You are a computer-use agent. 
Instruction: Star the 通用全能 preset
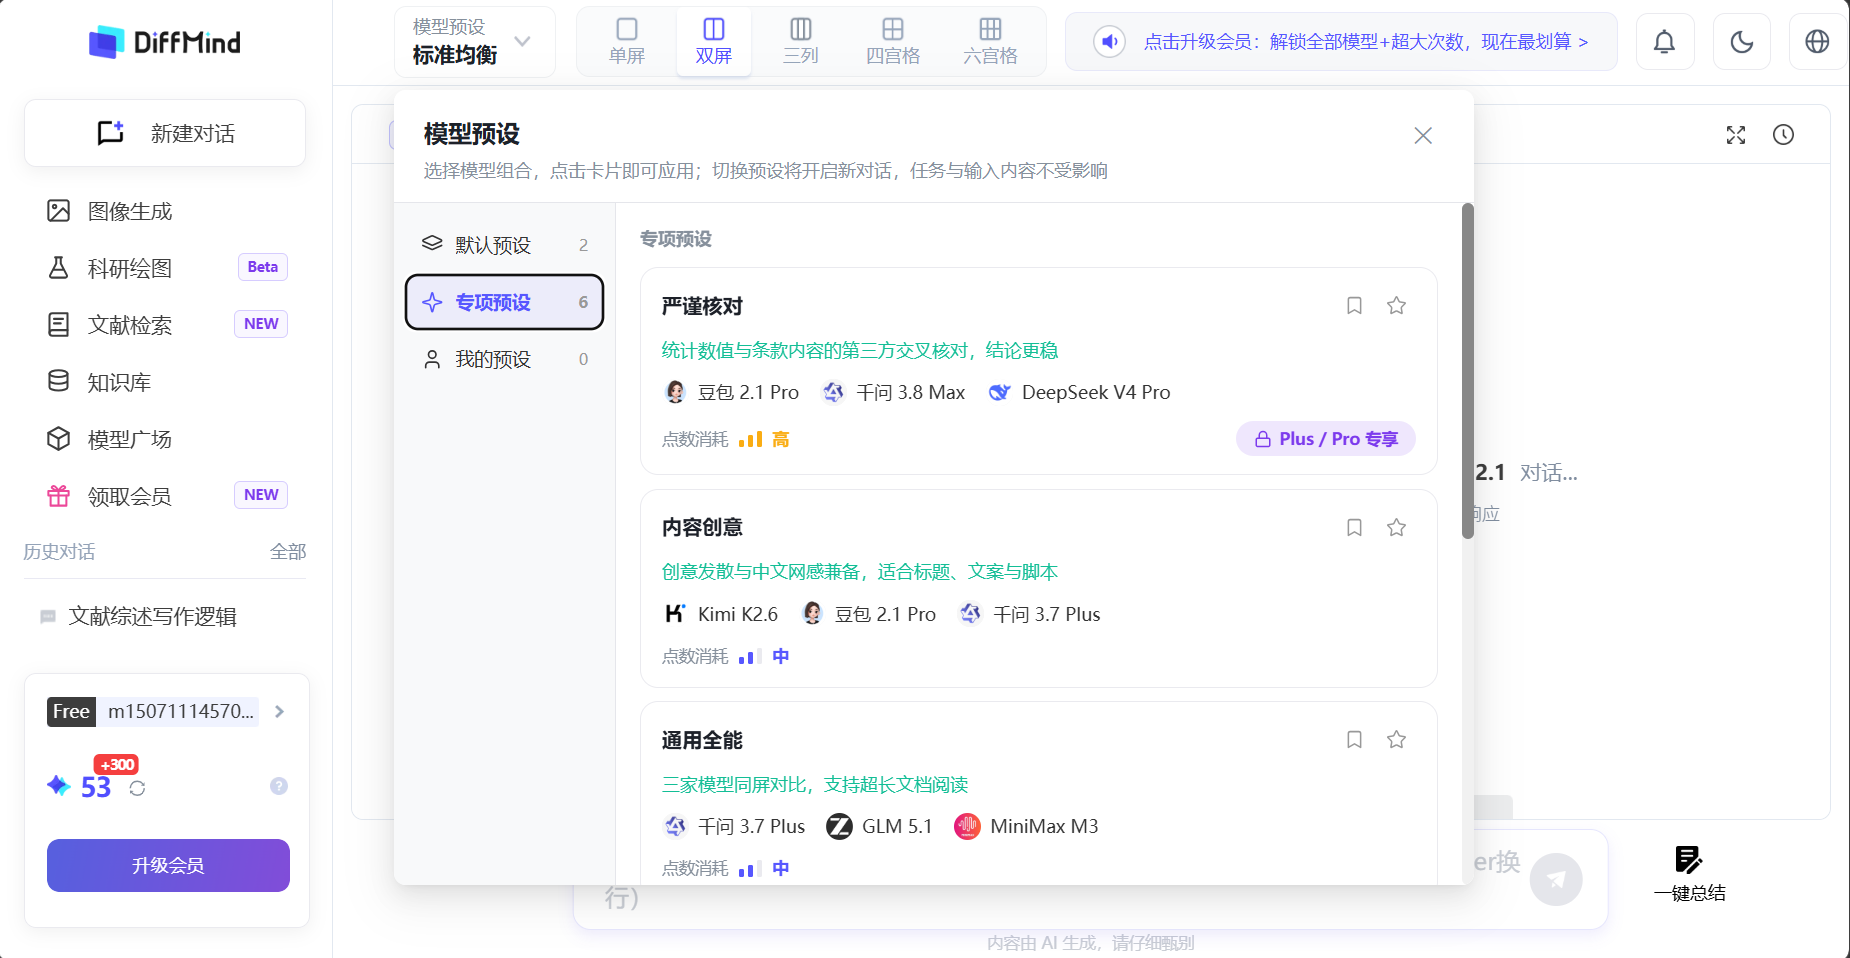[1397, 740]
